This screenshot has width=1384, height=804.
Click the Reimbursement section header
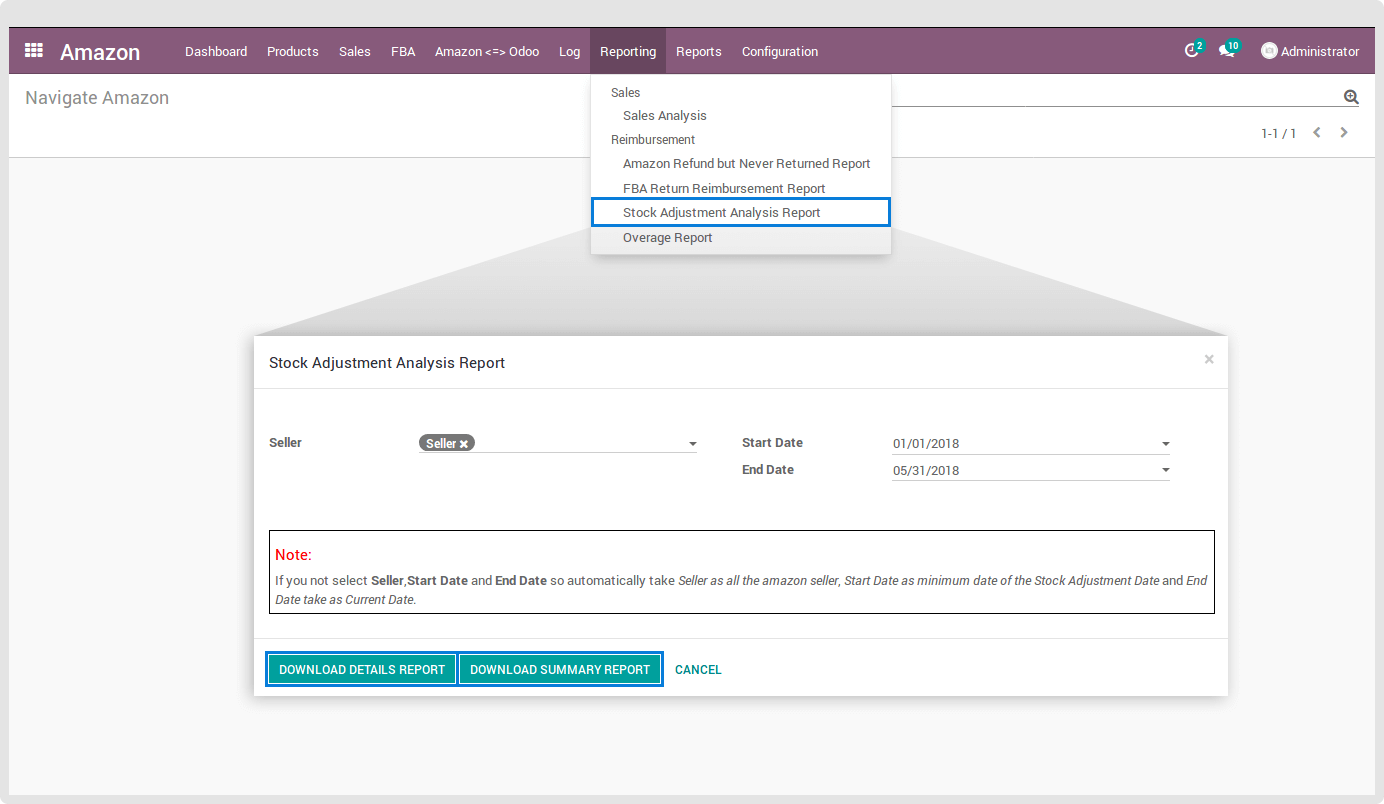pyautogui.click(x=653, y=140)
